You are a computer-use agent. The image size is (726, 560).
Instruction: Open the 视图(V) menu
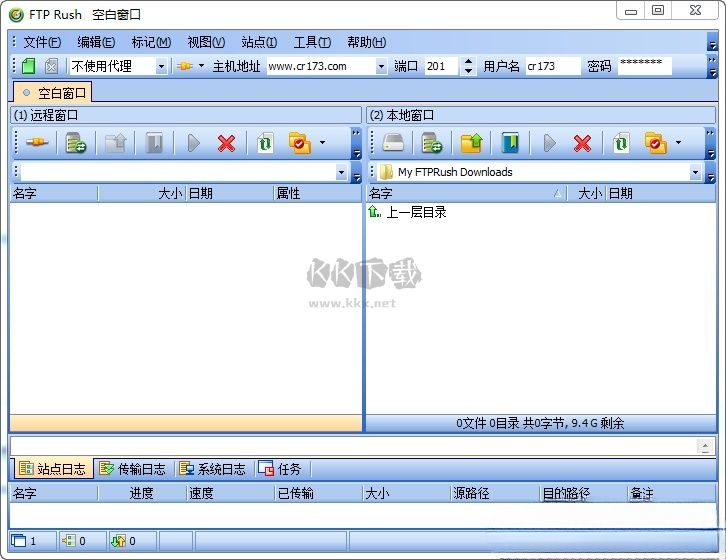(x=206, y=42)
